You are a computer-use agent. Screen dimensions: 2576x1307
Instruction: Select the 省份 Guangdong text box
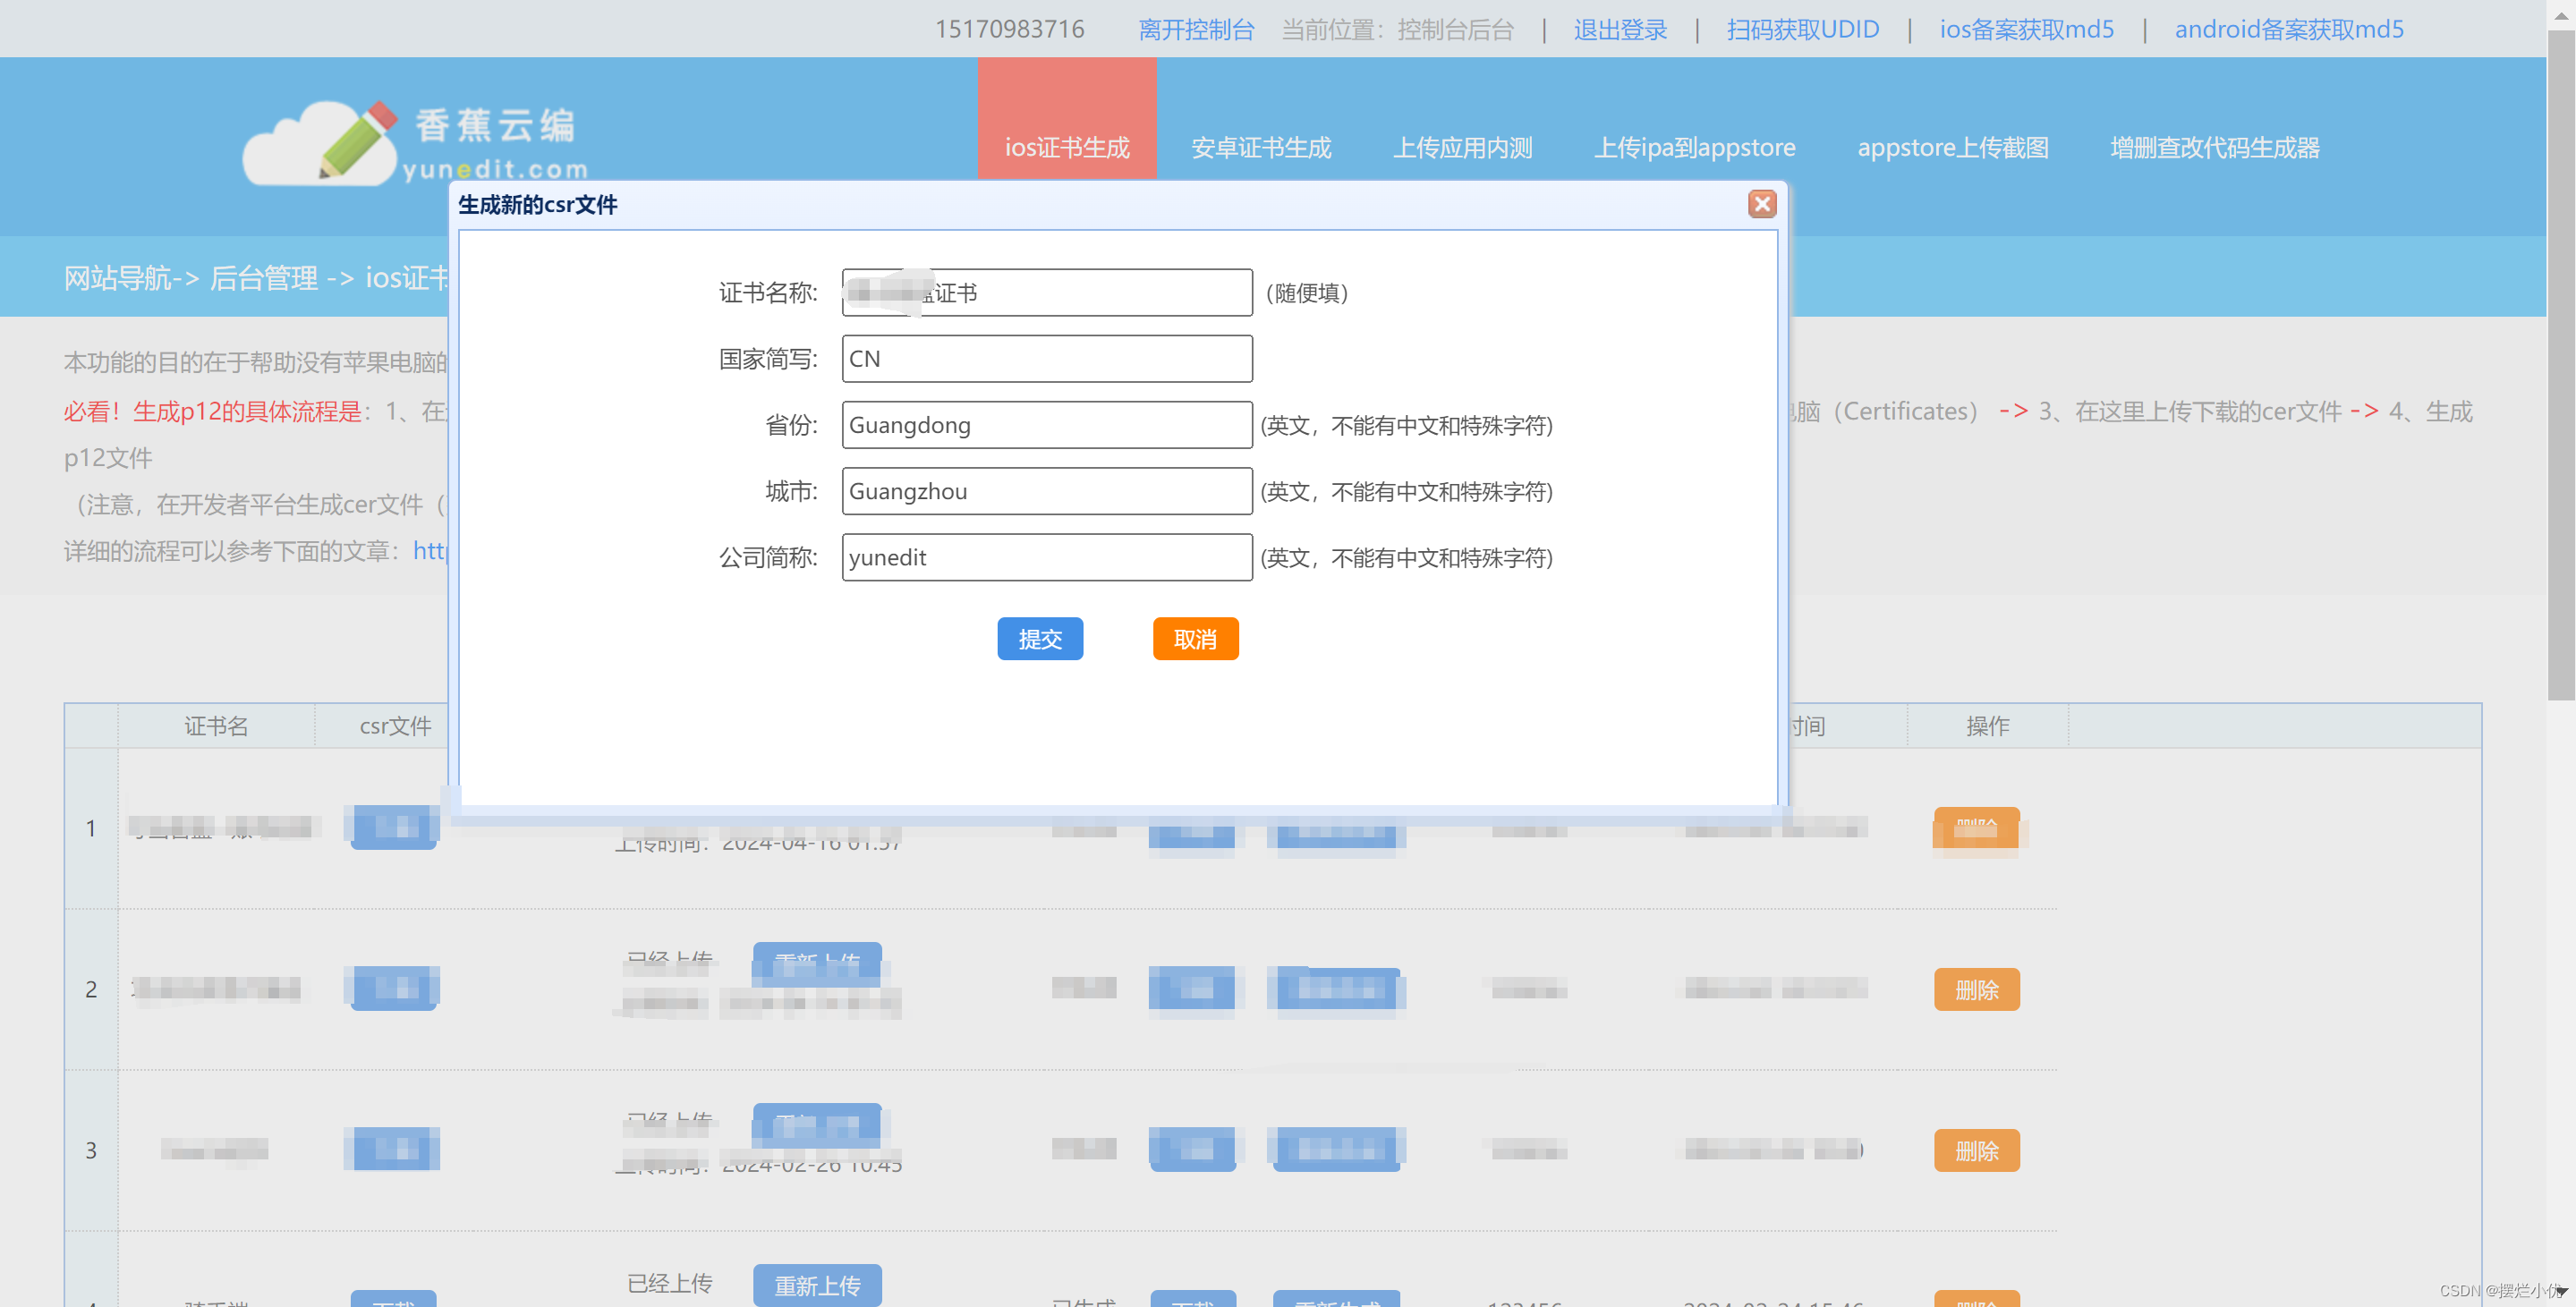(x=1046, y=425)
